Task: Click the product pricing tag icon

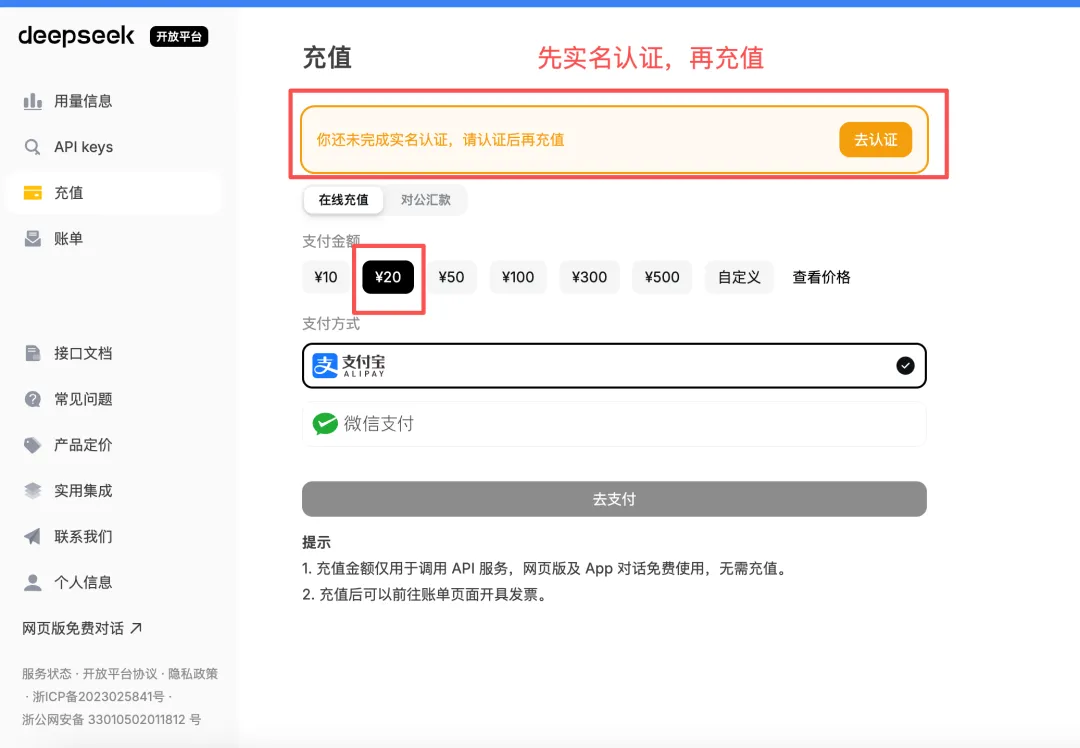Action: tap(32, 445)
